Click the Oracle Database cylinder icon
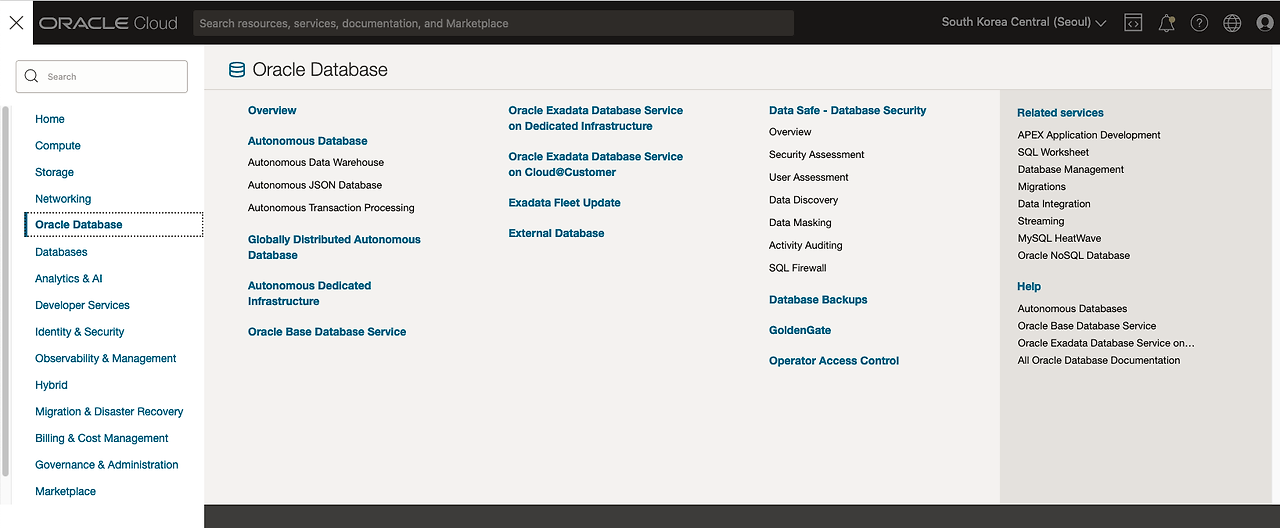Image resolution: width=1280 pixels, height=528 pixels. [x=237, y=70]
